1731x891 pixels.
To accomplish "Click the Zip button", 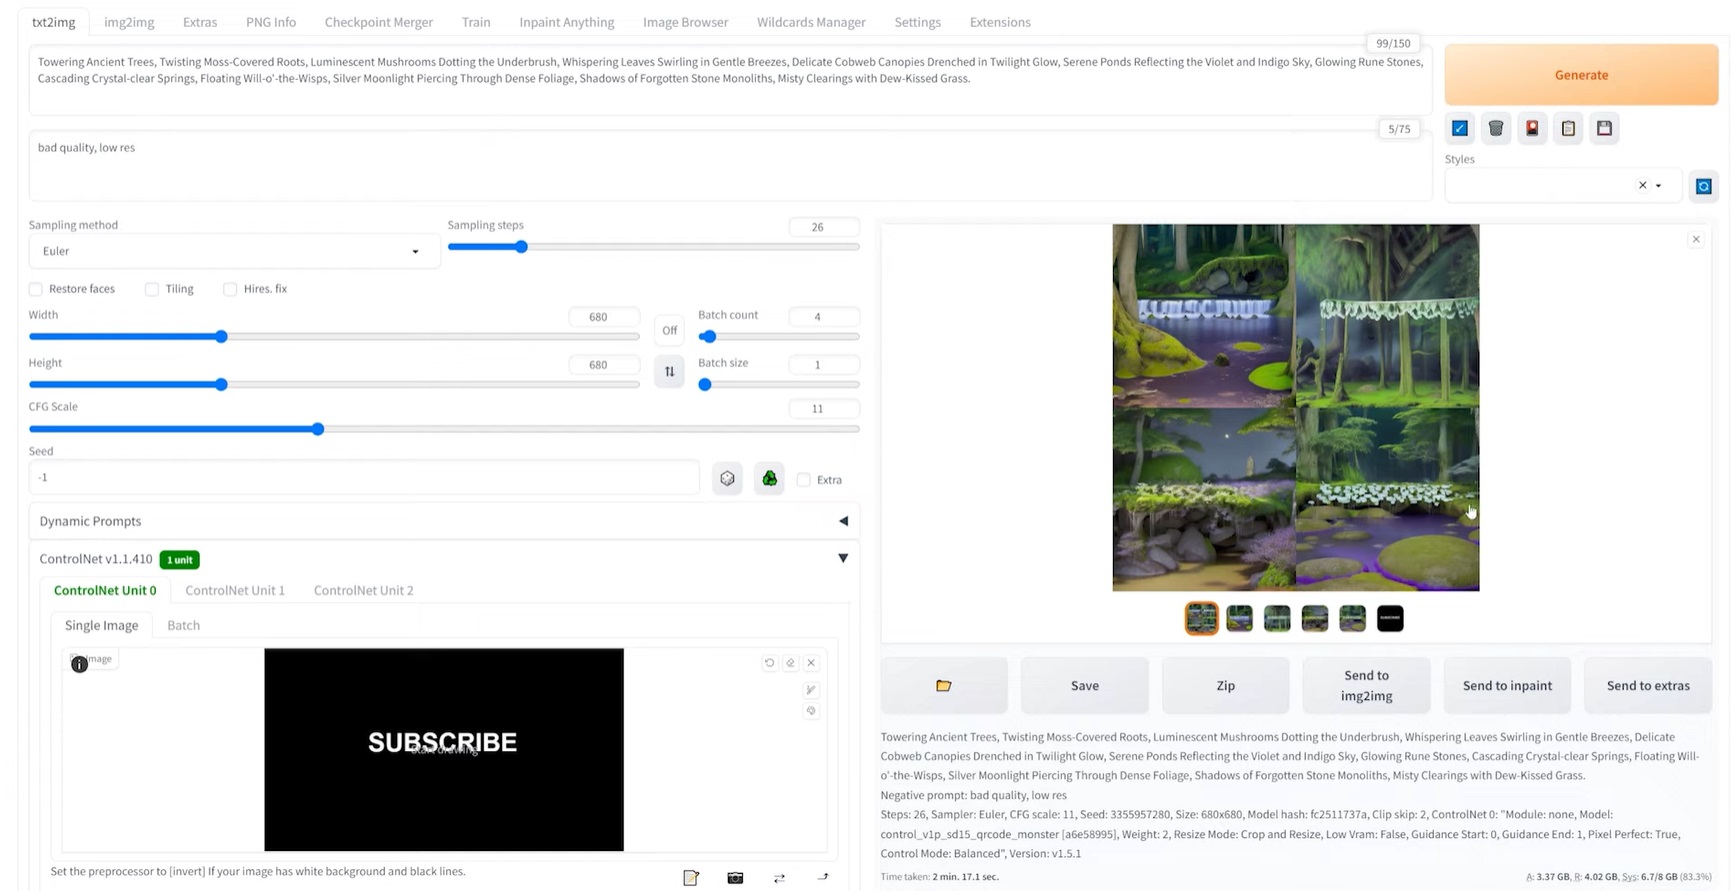I will (1226, 685).
